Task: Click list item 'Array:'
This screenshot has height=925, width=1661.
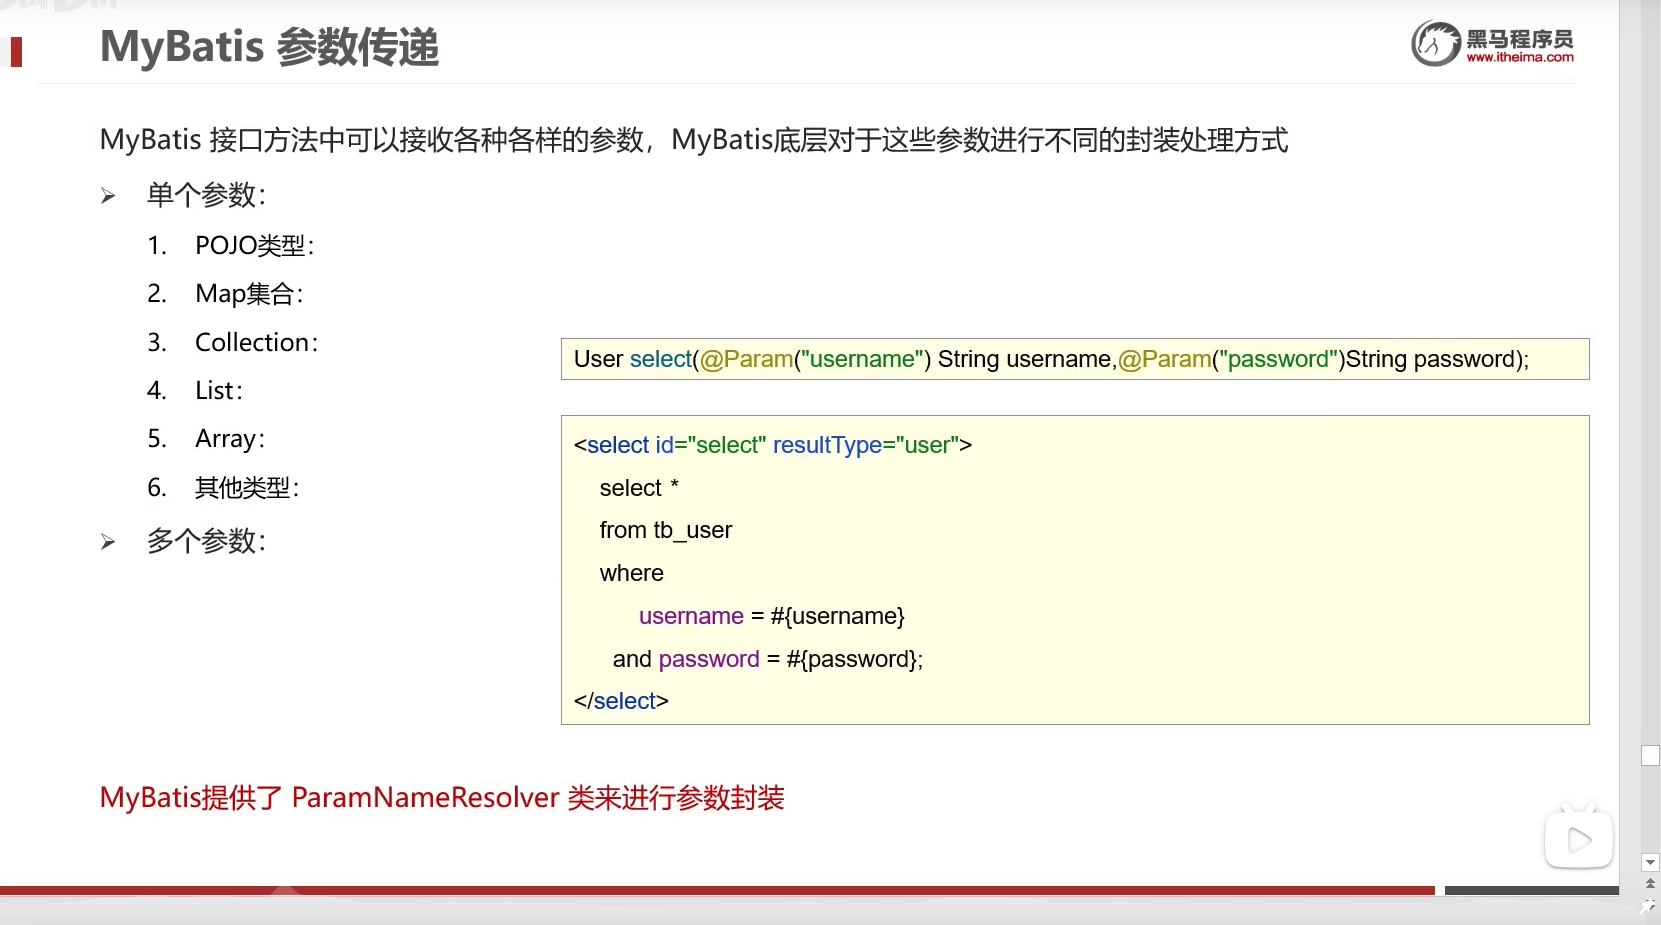Action: point(230,439)
